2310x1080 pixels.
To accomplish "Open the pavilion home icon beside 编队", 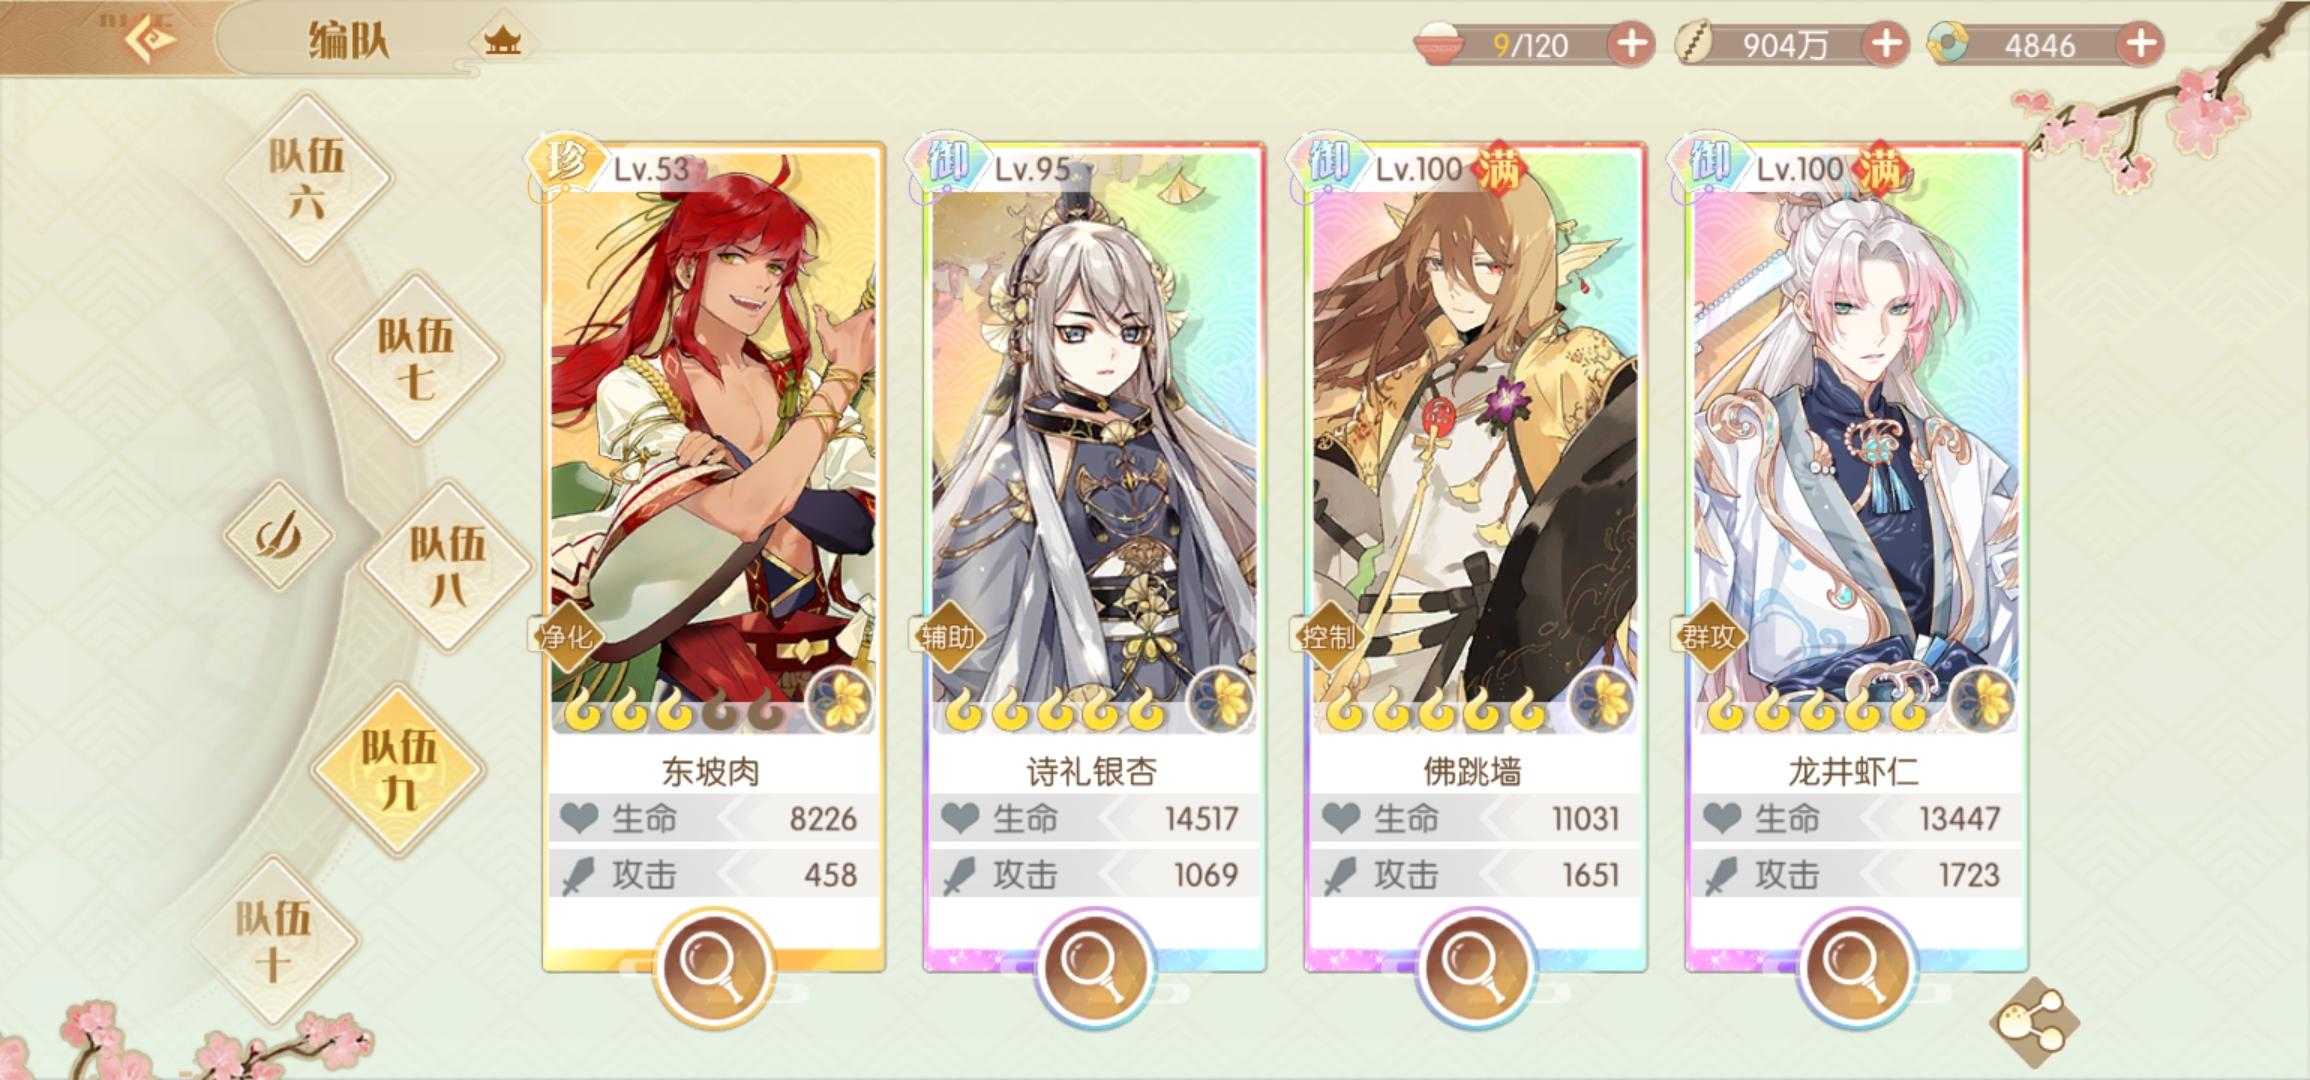I will click(x=502, y=42).
